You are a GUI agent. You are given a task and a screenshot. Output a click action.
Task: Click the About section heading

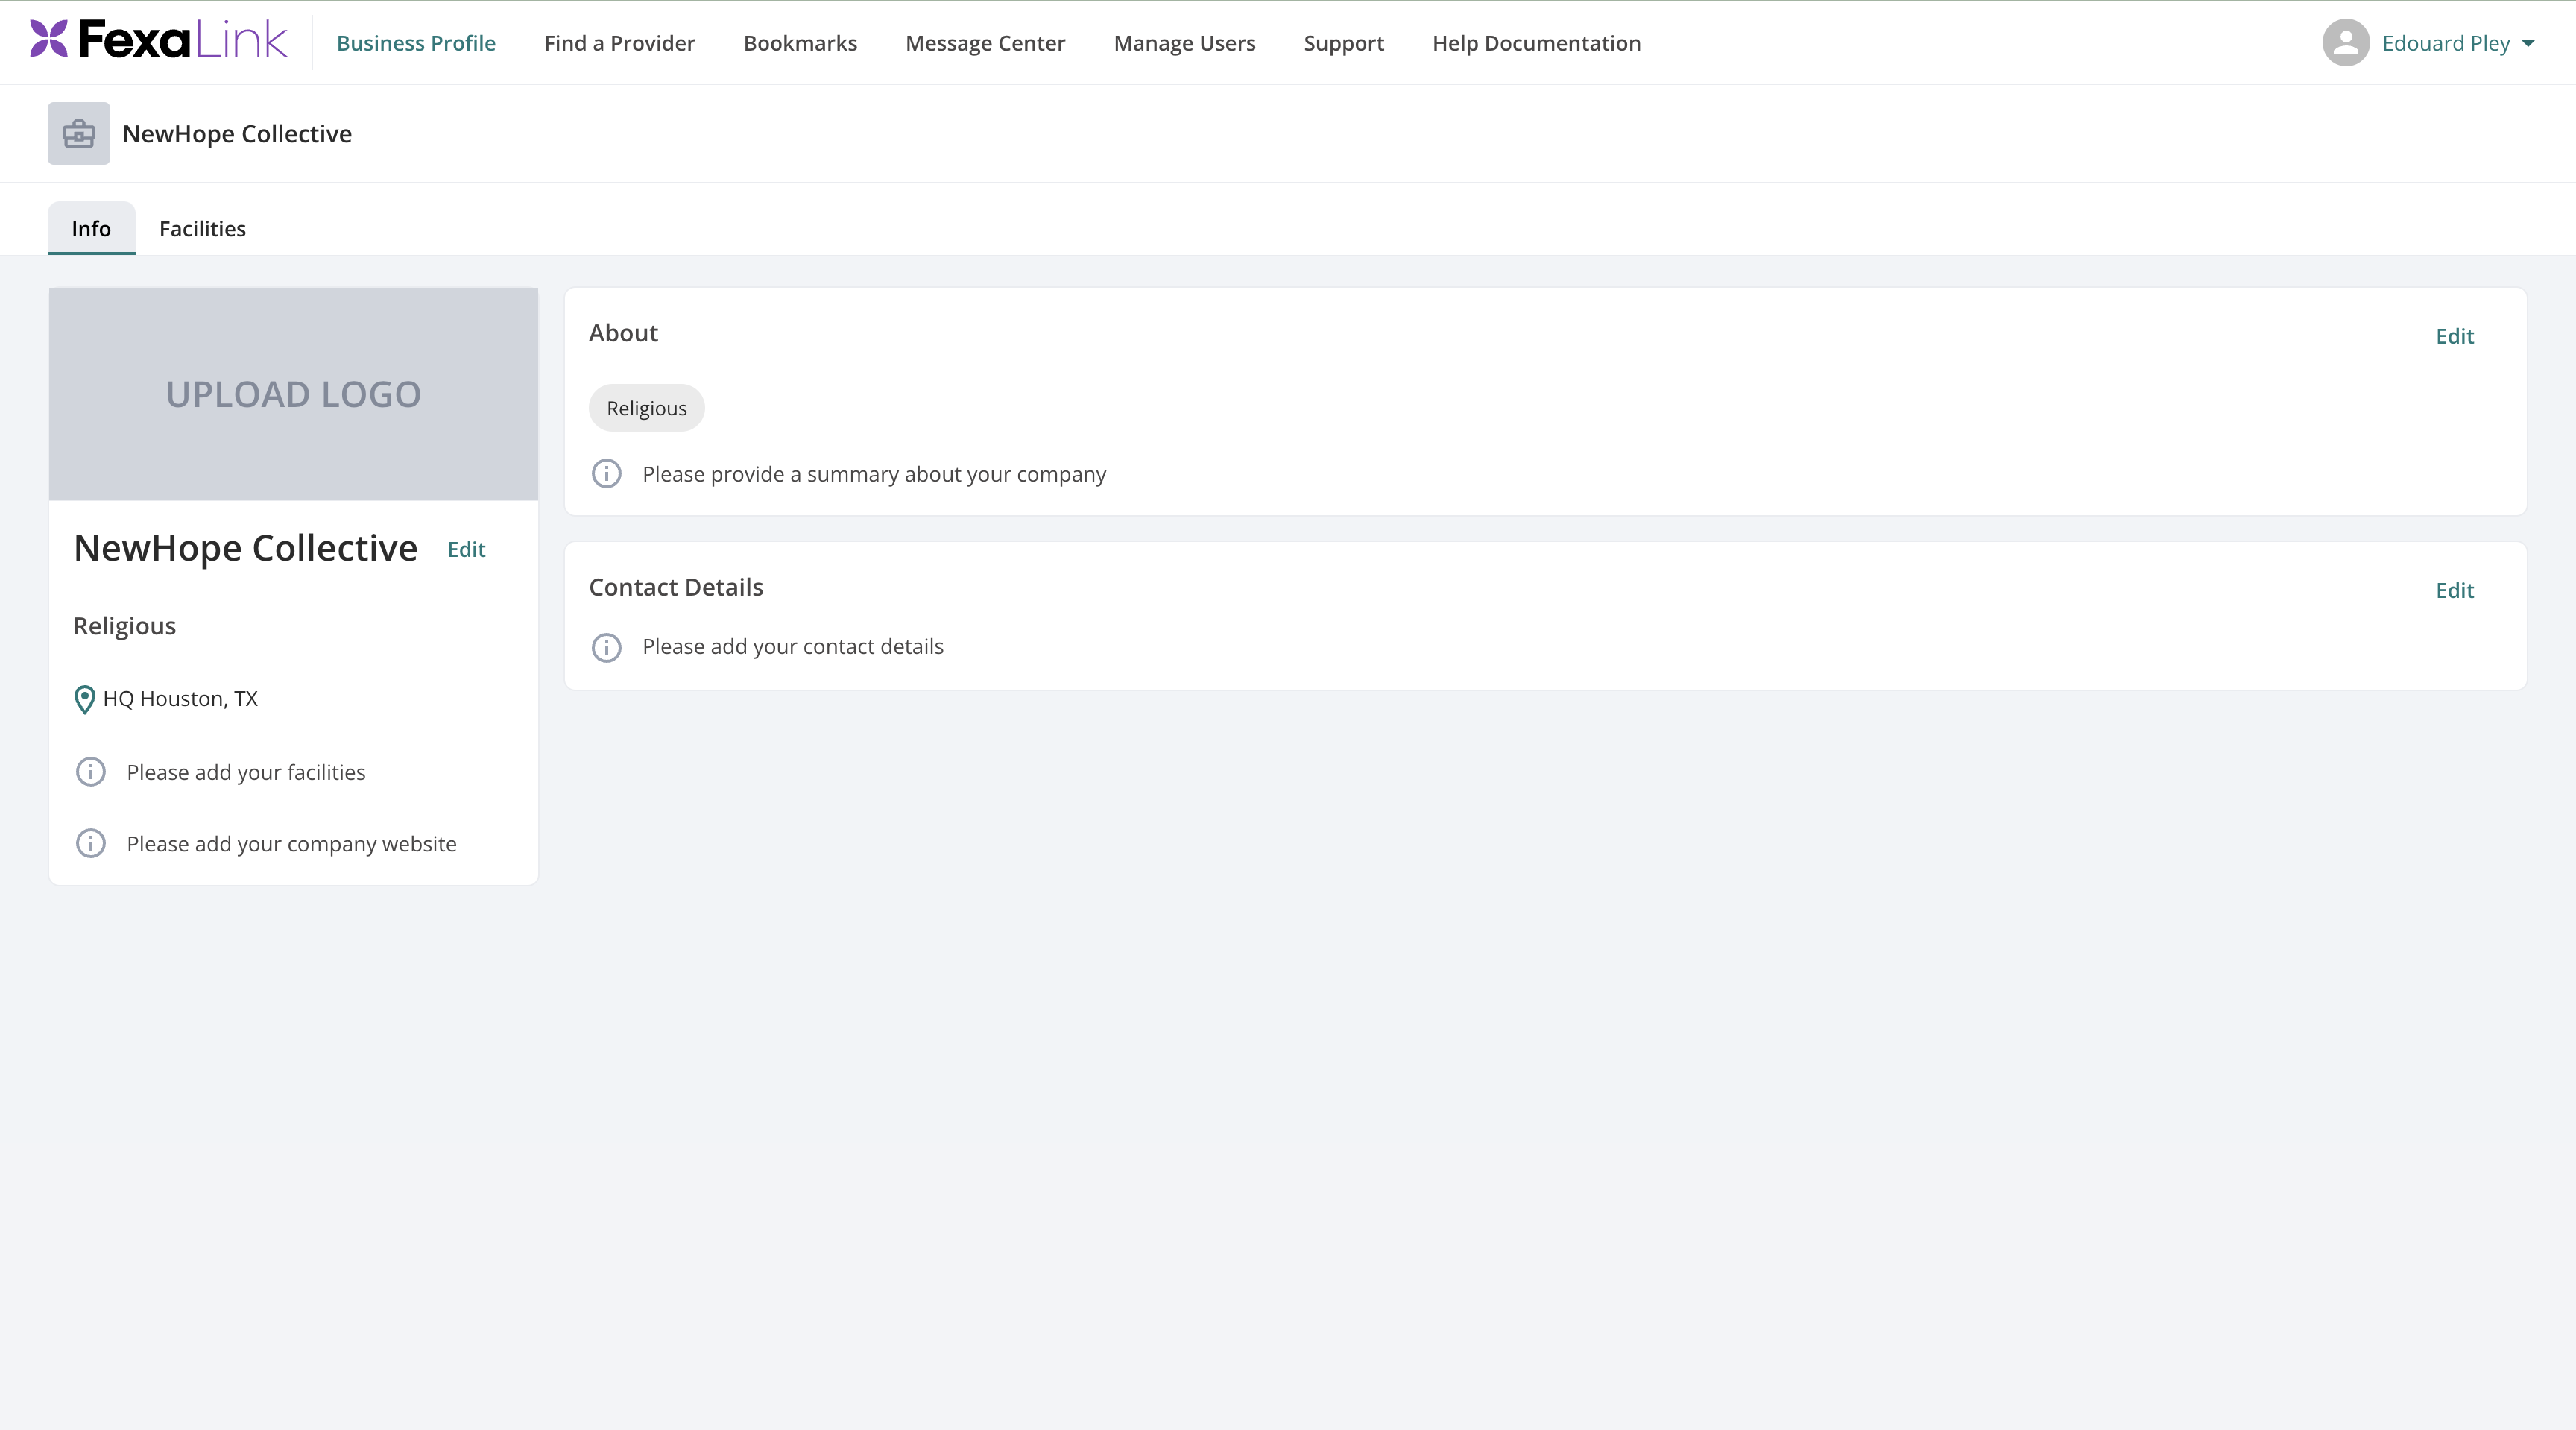[623, 333]
